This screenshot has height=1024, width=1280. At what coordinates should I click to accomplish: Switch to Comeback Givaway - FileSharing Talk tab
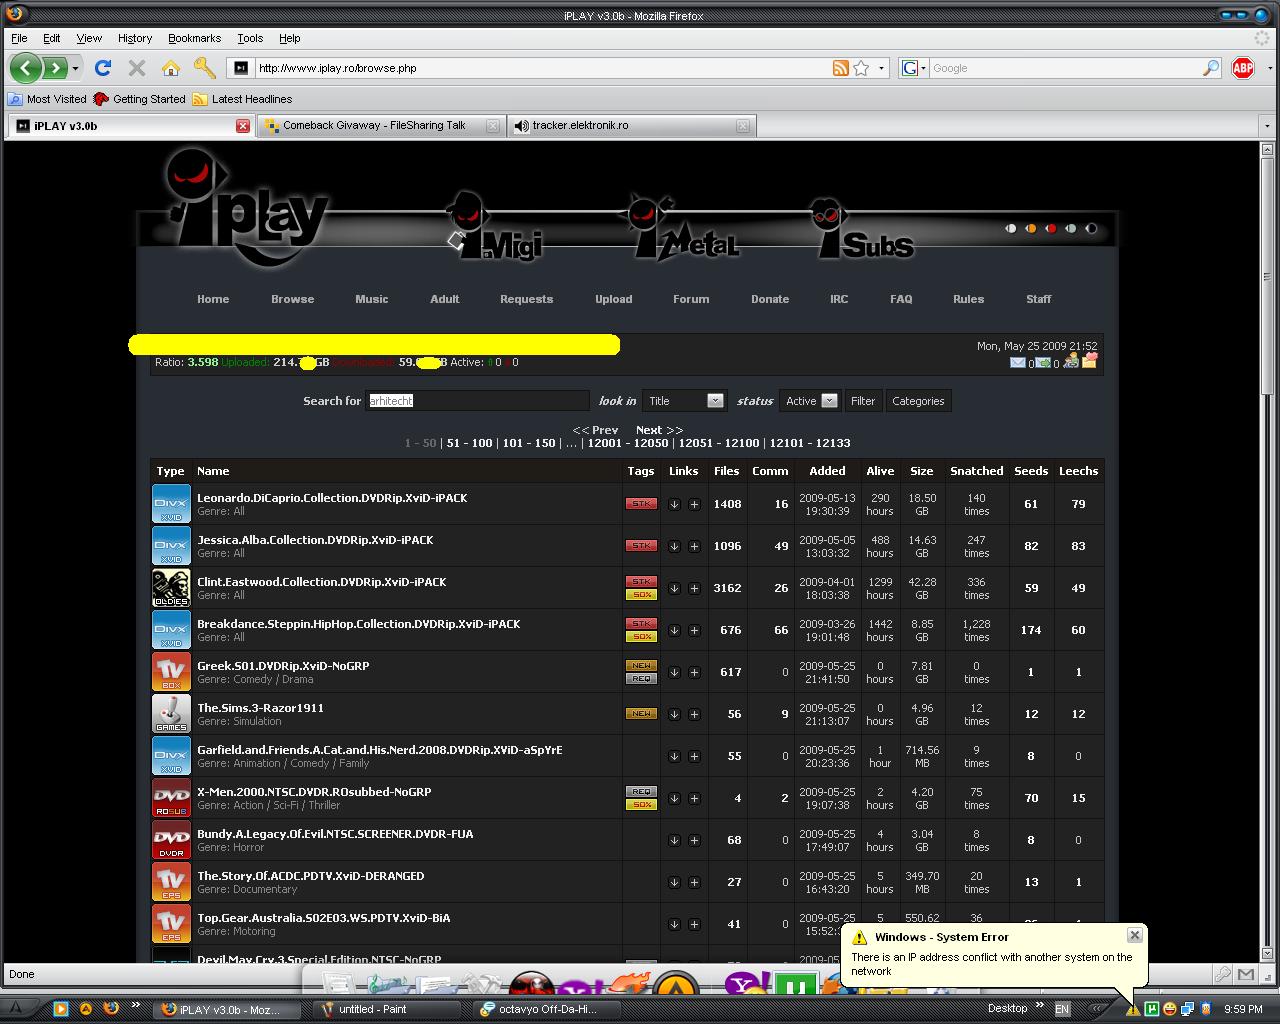[380, 126]
